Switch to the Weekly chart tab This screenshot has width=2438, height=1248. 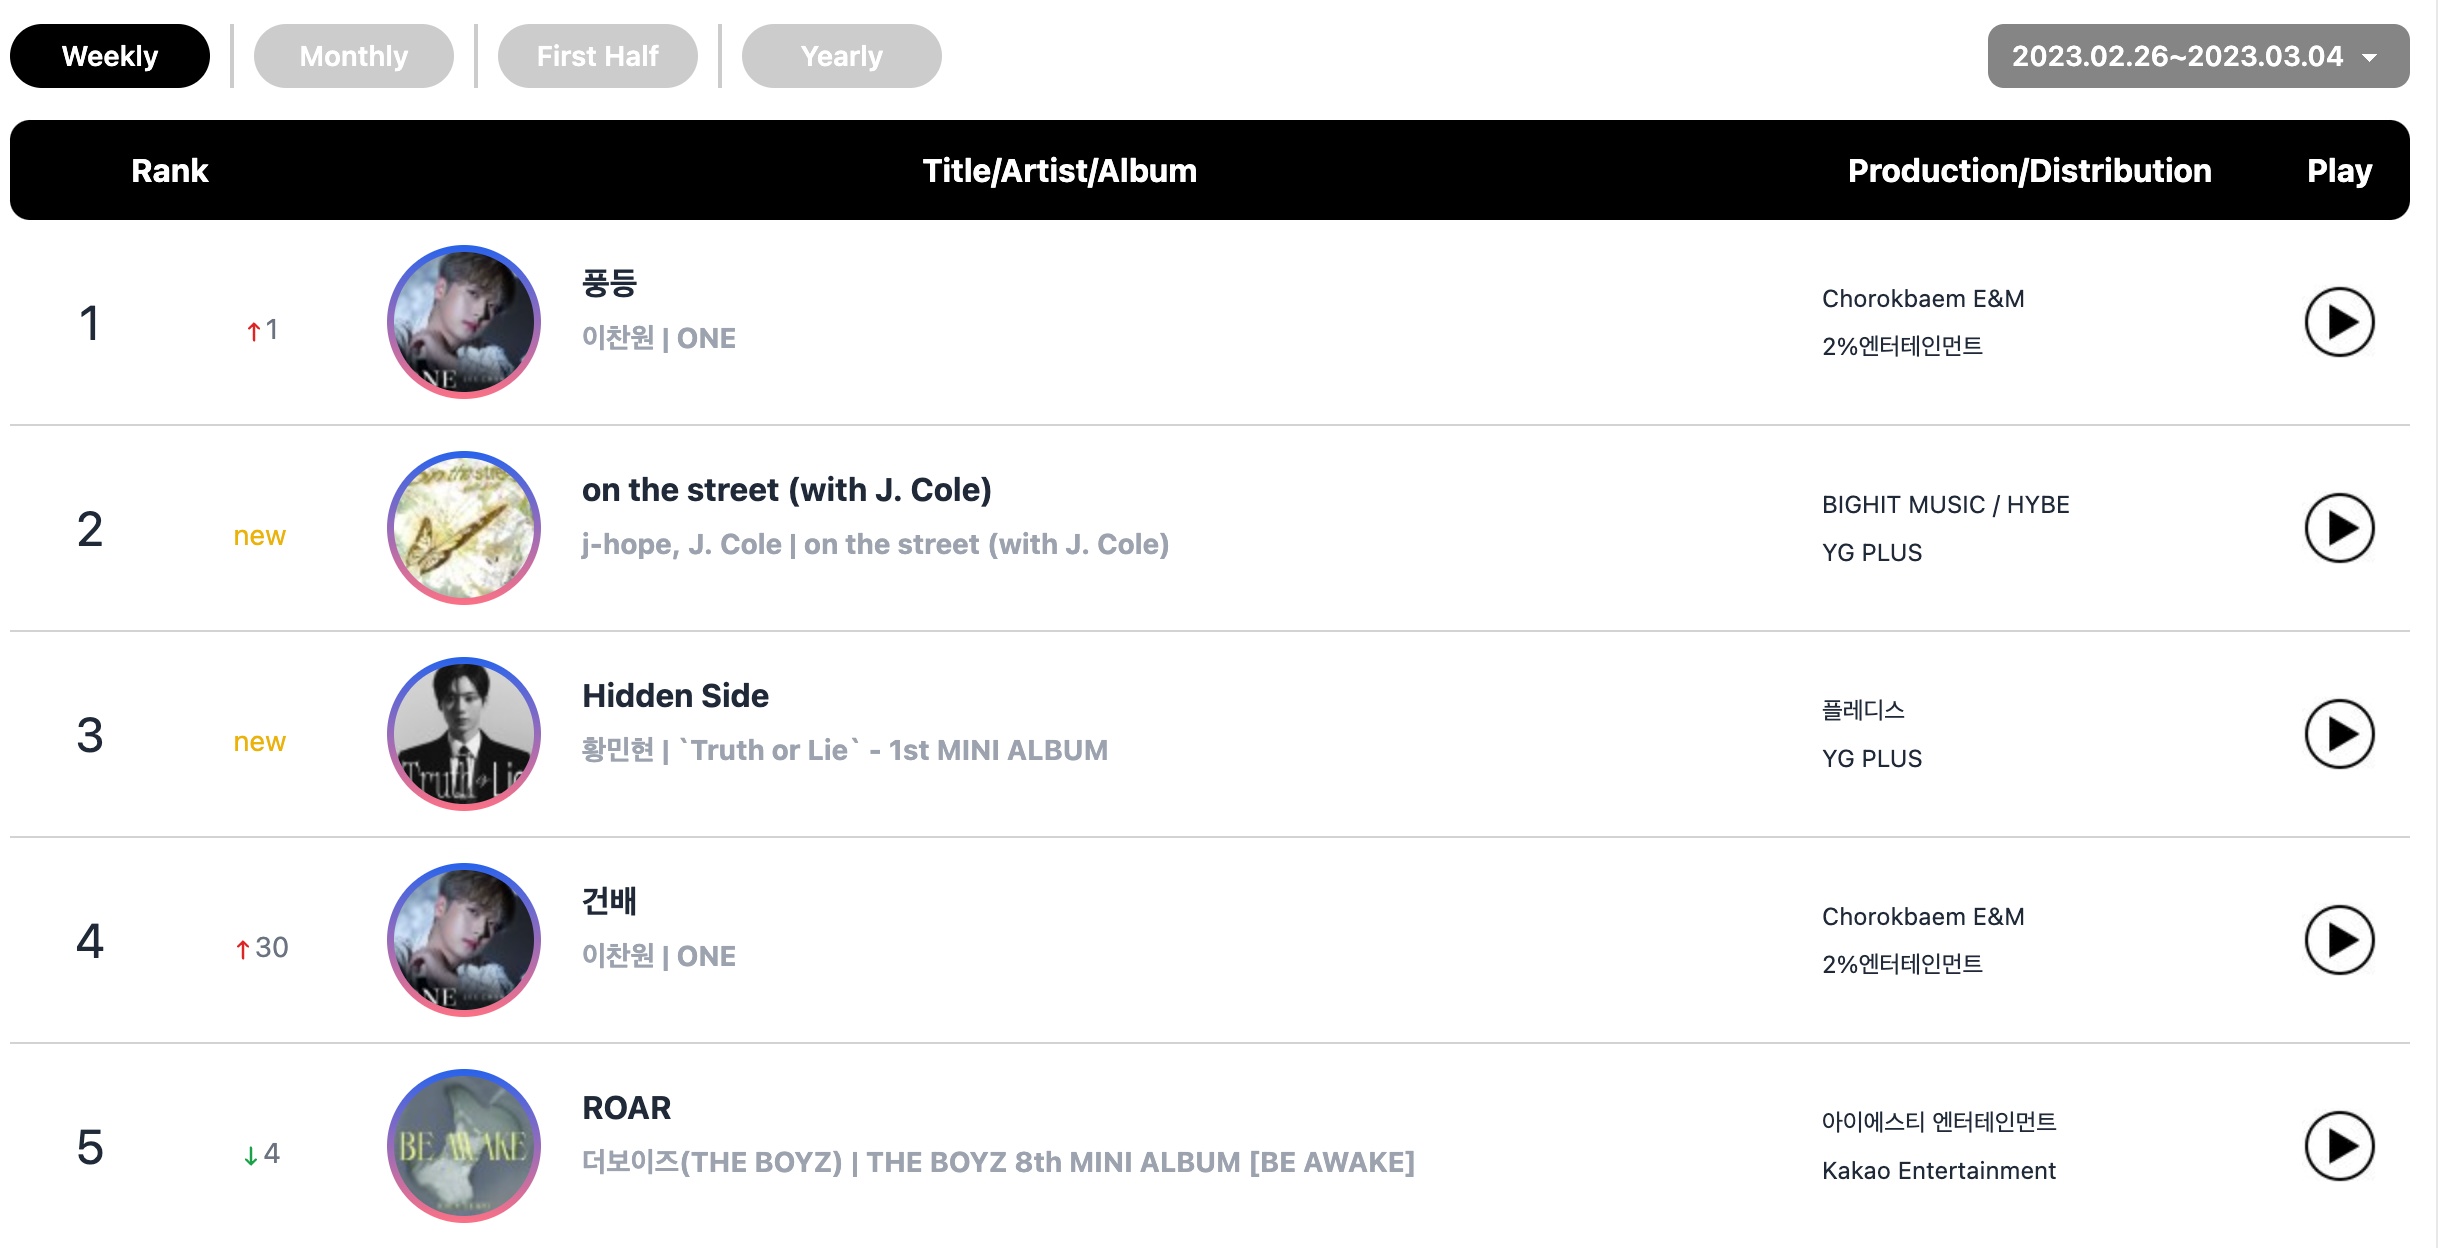tap(110, 56)
